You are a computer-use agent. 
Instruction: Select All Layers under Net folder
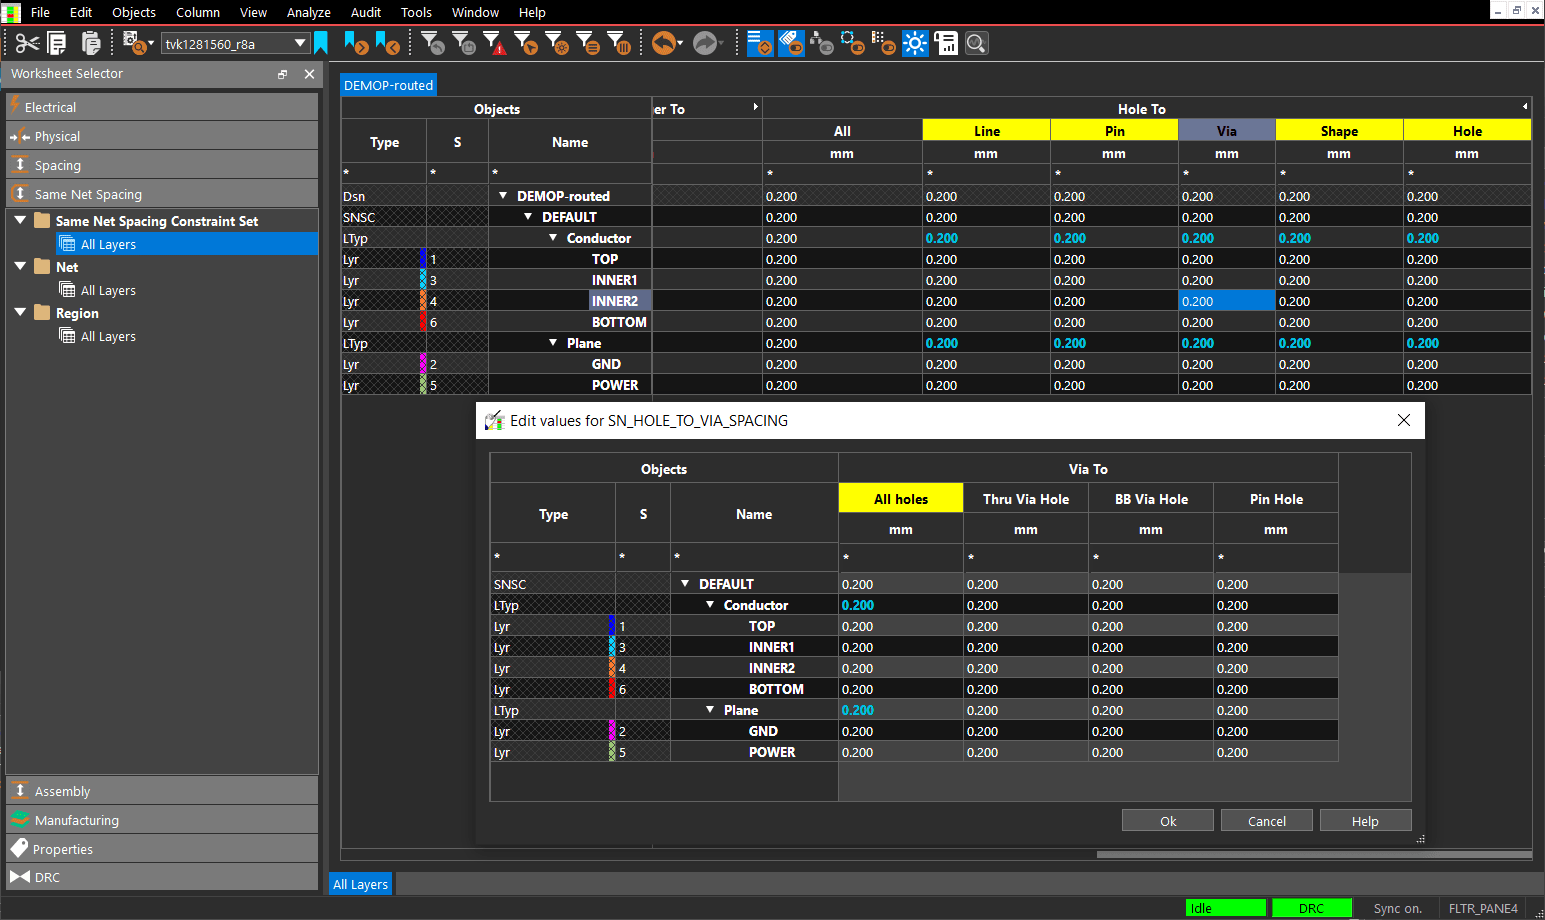click(108, 290)
